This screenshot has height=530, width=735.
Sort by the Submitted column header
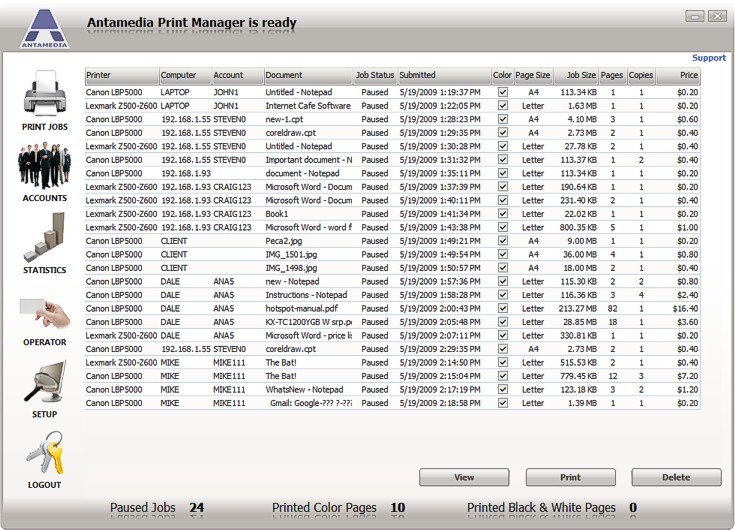pos(444,75)
